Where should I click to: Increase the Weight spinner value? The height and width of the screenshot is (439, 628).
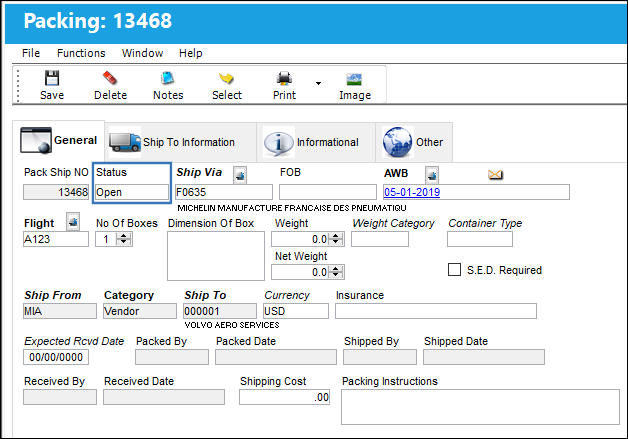(x=336, y=236)
